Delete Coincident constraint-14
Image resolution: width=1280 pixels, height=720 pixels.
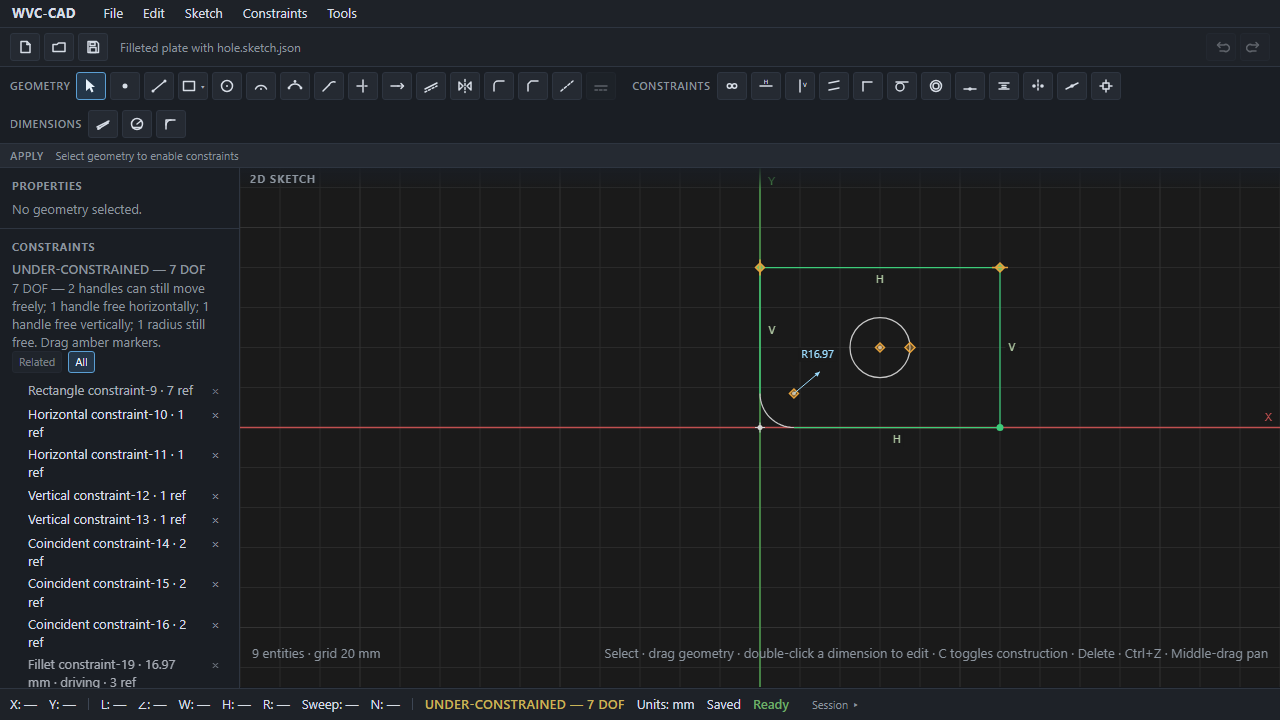pyautogui.click(x=215, y=544)
